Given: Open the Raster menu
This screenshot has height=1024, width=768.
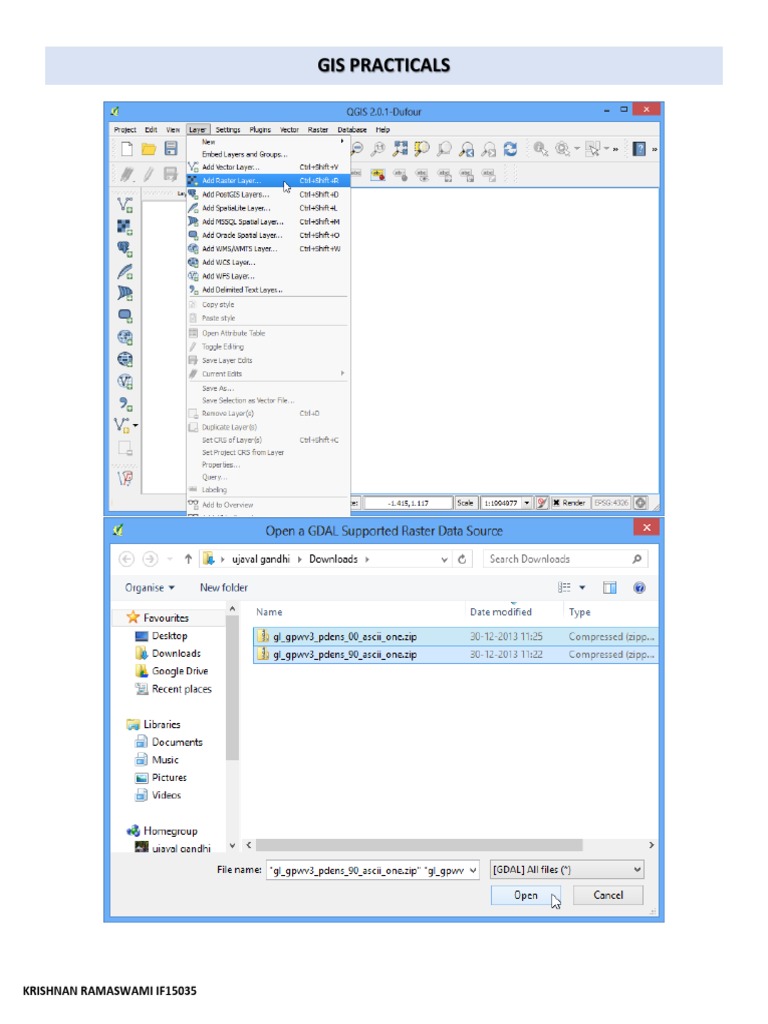Looking at the screenshot, I should (x=318, y=129).
